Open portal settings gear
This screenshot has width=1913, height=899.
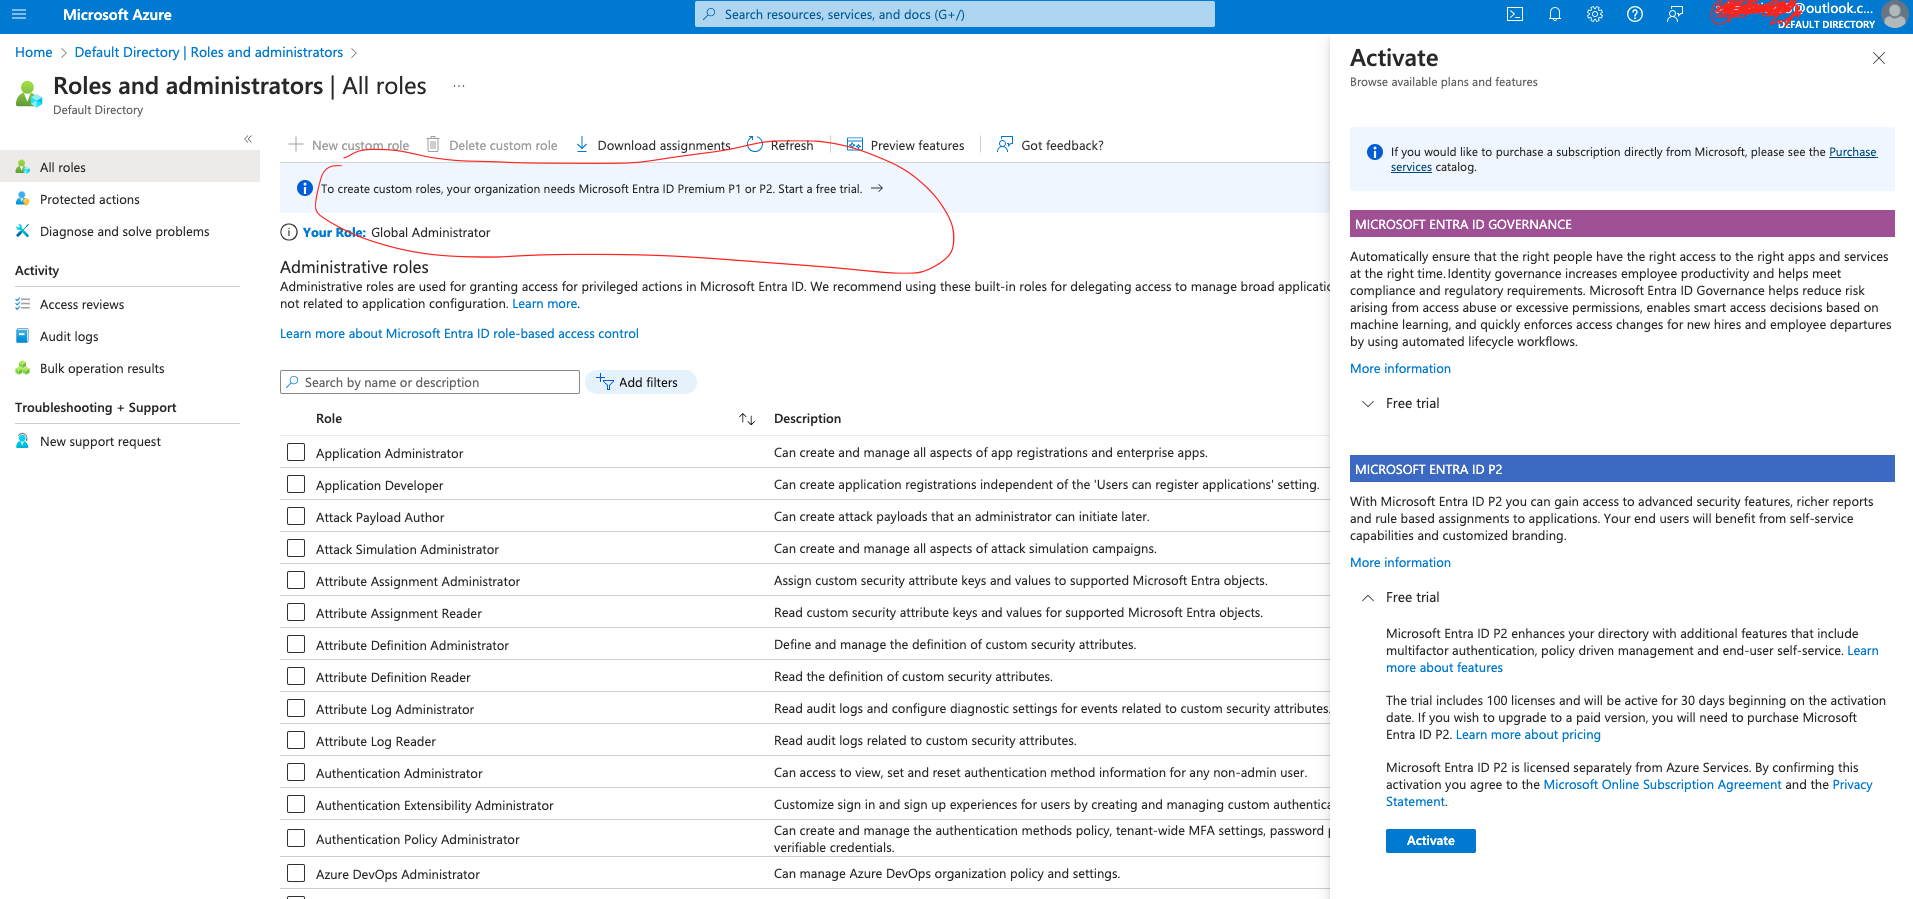pos(1595,14)
